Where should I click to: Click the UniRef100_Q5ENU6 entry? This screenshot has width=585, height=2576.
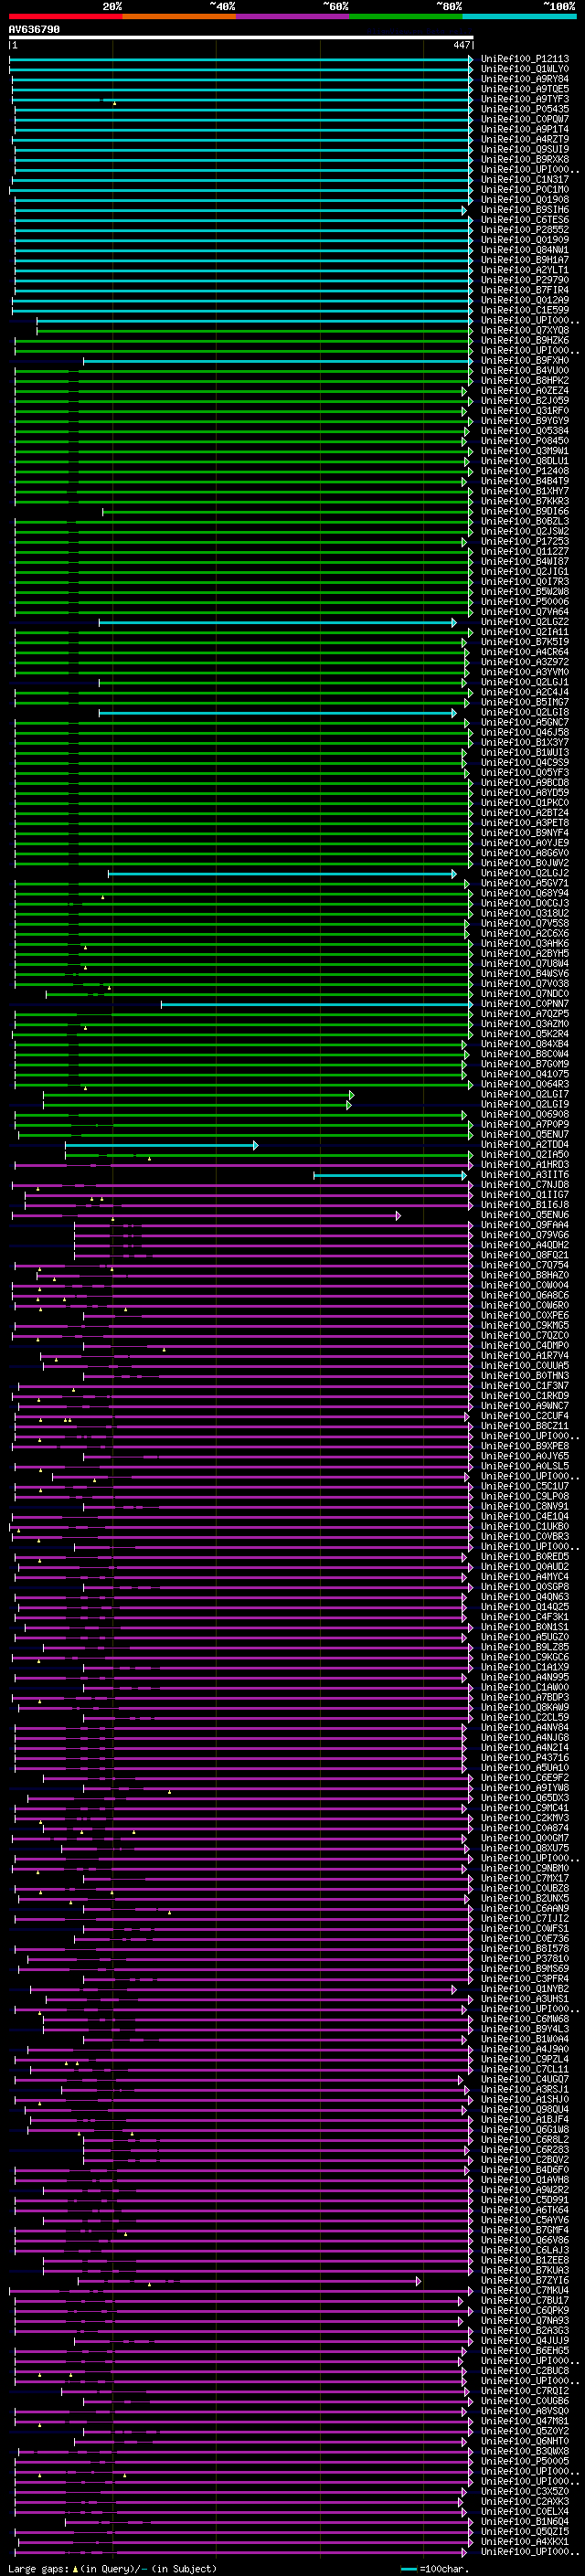point(525,1215)
